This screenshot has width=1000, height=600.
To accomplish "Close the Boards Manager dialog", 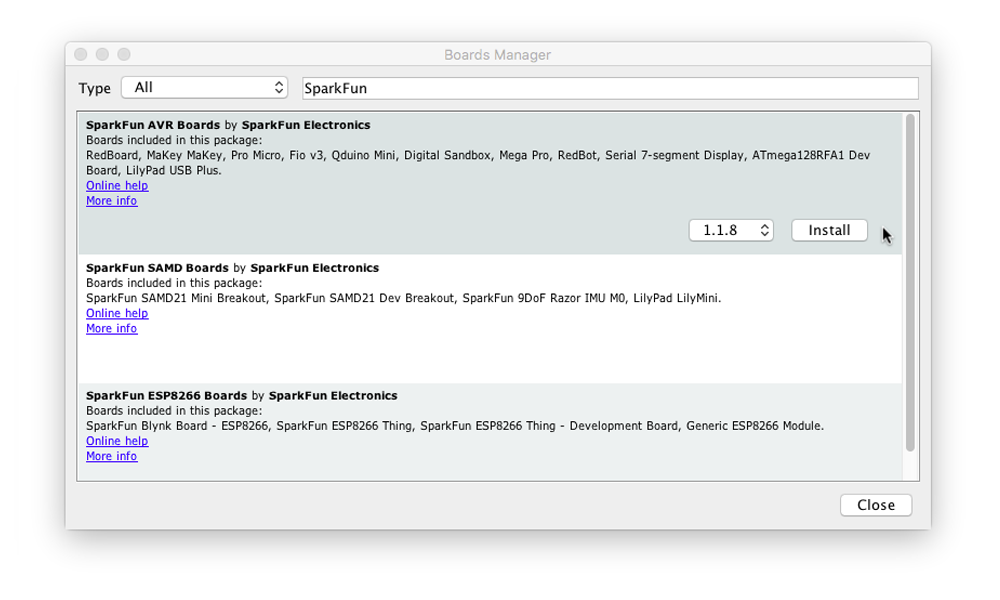I will (x=876, y=505).
